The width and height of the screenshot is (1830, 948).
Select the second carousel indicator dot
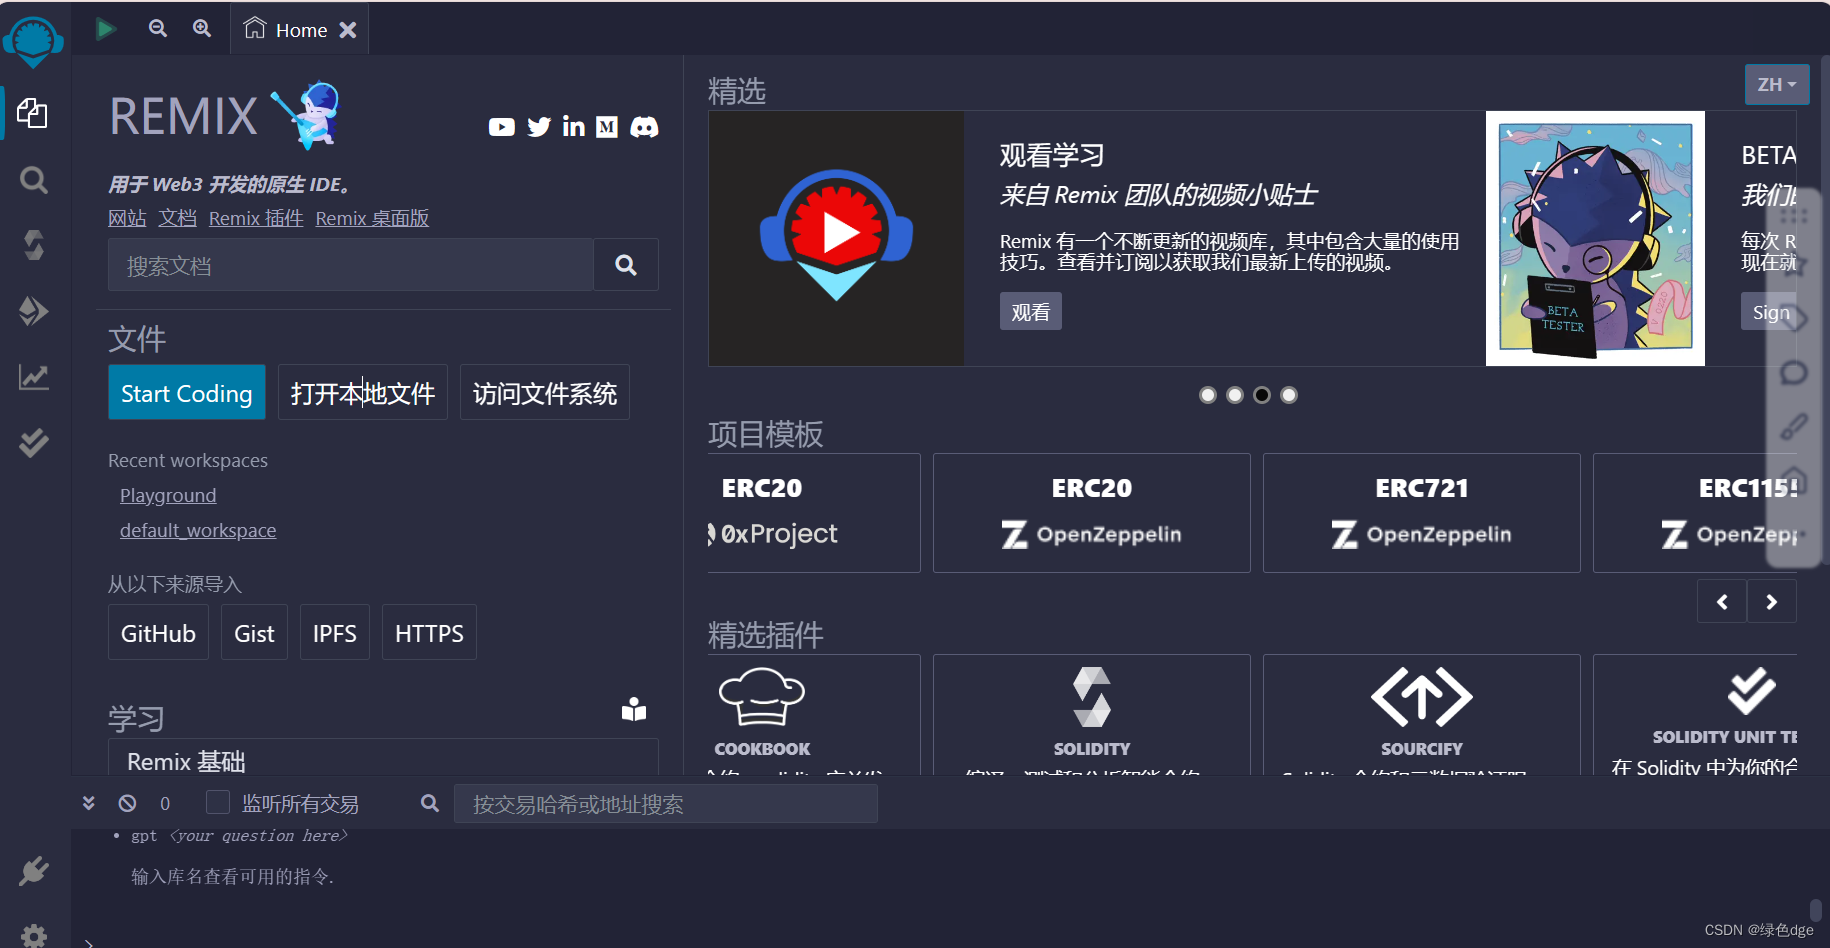coord(1235,395)
